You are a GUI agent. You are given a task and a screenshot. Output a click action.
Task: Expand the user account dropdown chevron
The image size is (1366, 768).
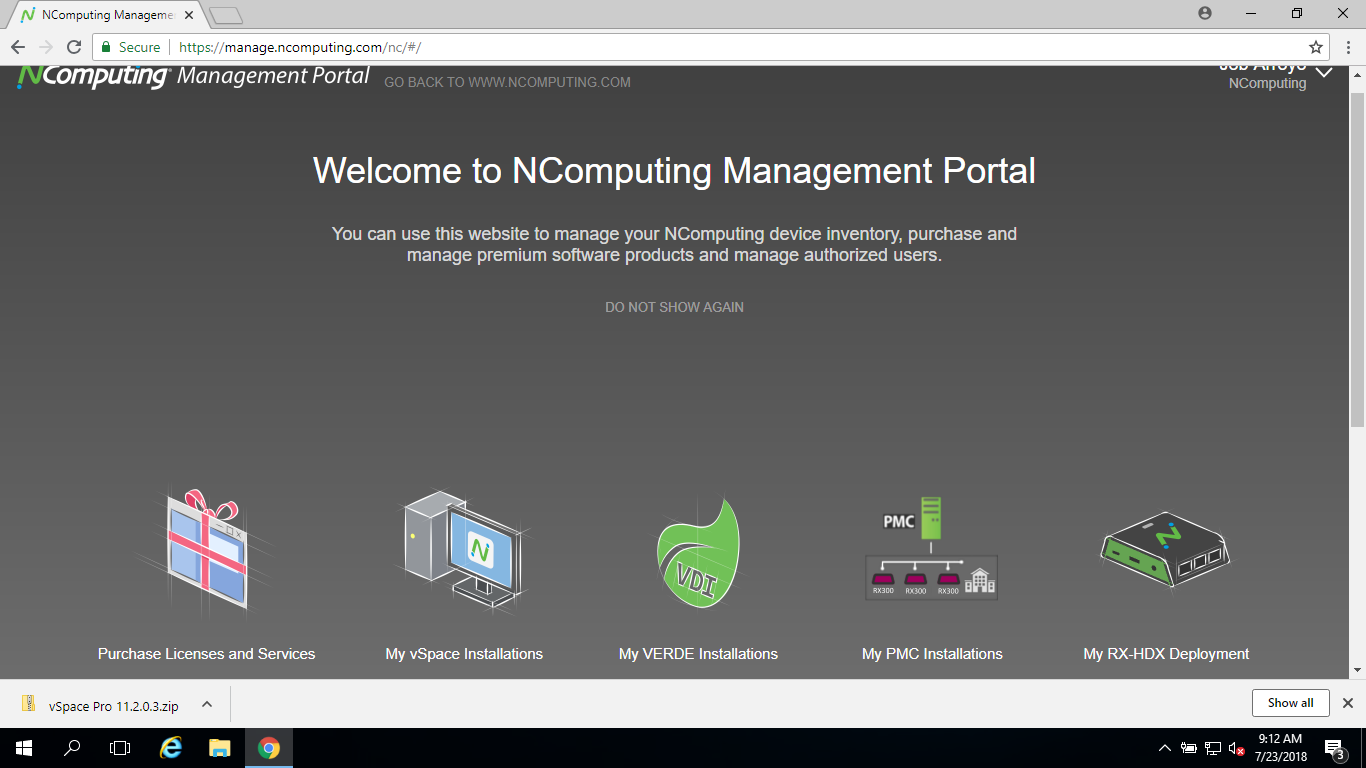(1324, 73)
